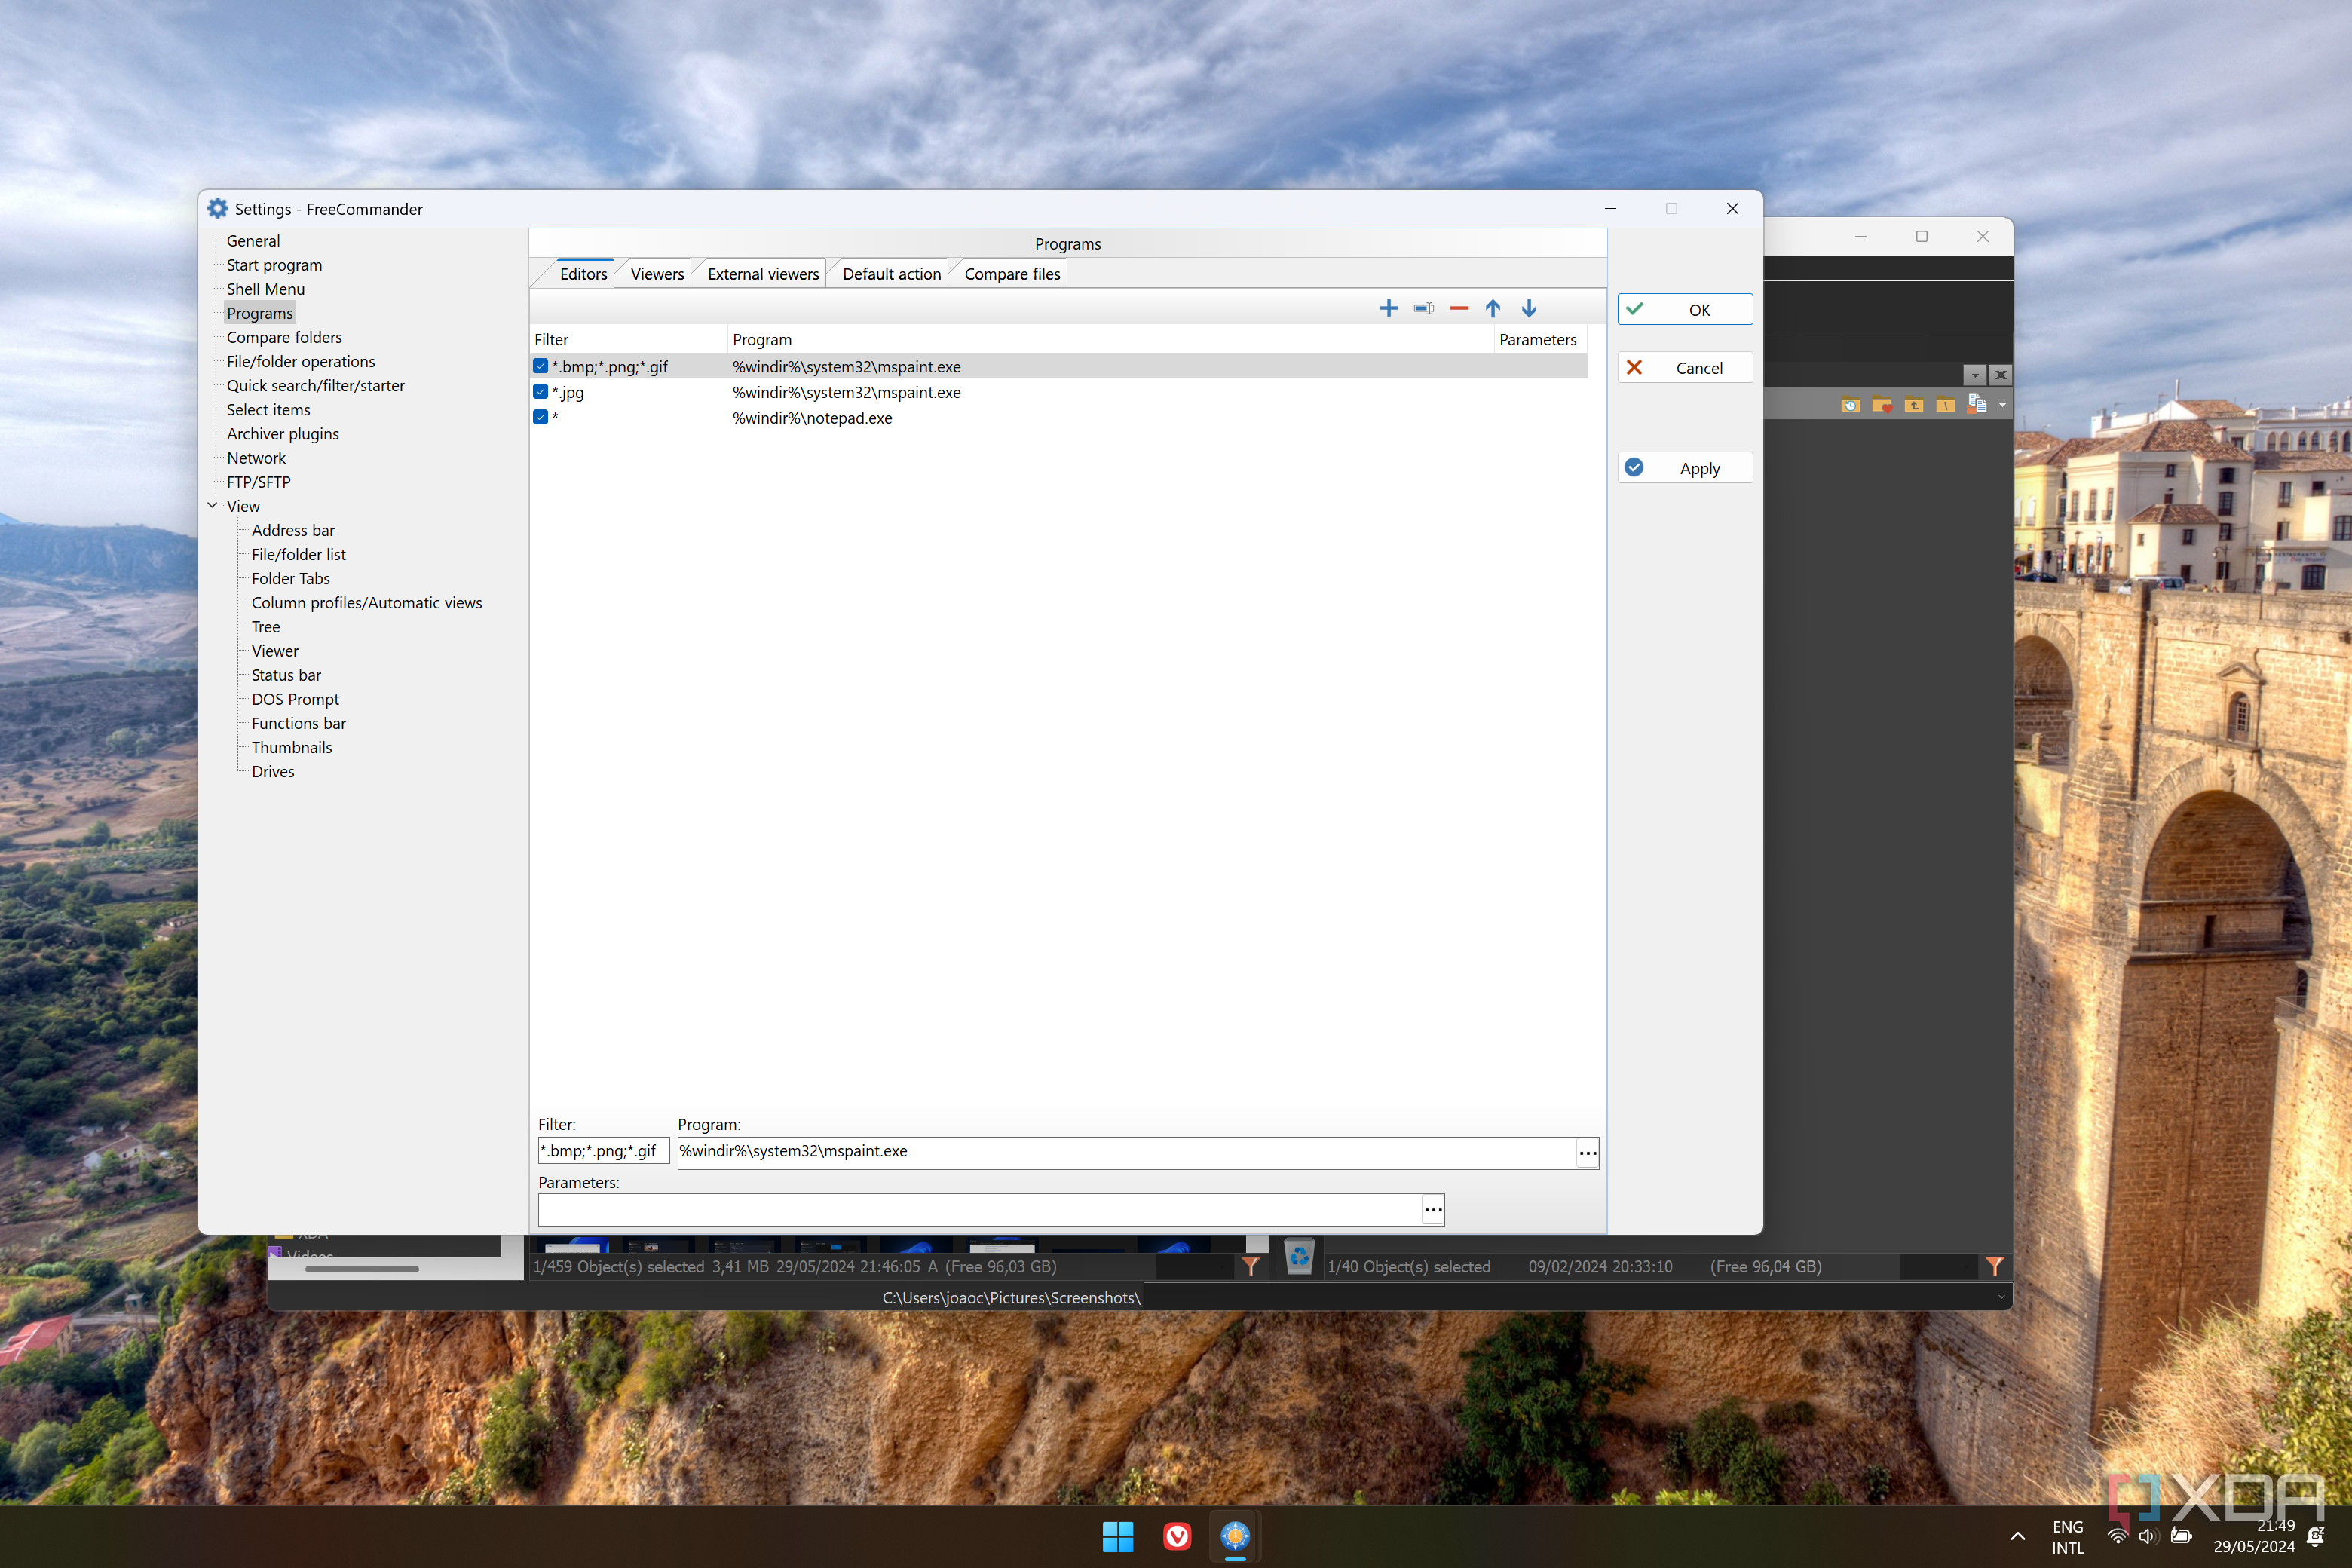Image resolution: width=2352 pixels, height=1568 pixels.
Task: Click the Cancel button
Action: 1685,368
